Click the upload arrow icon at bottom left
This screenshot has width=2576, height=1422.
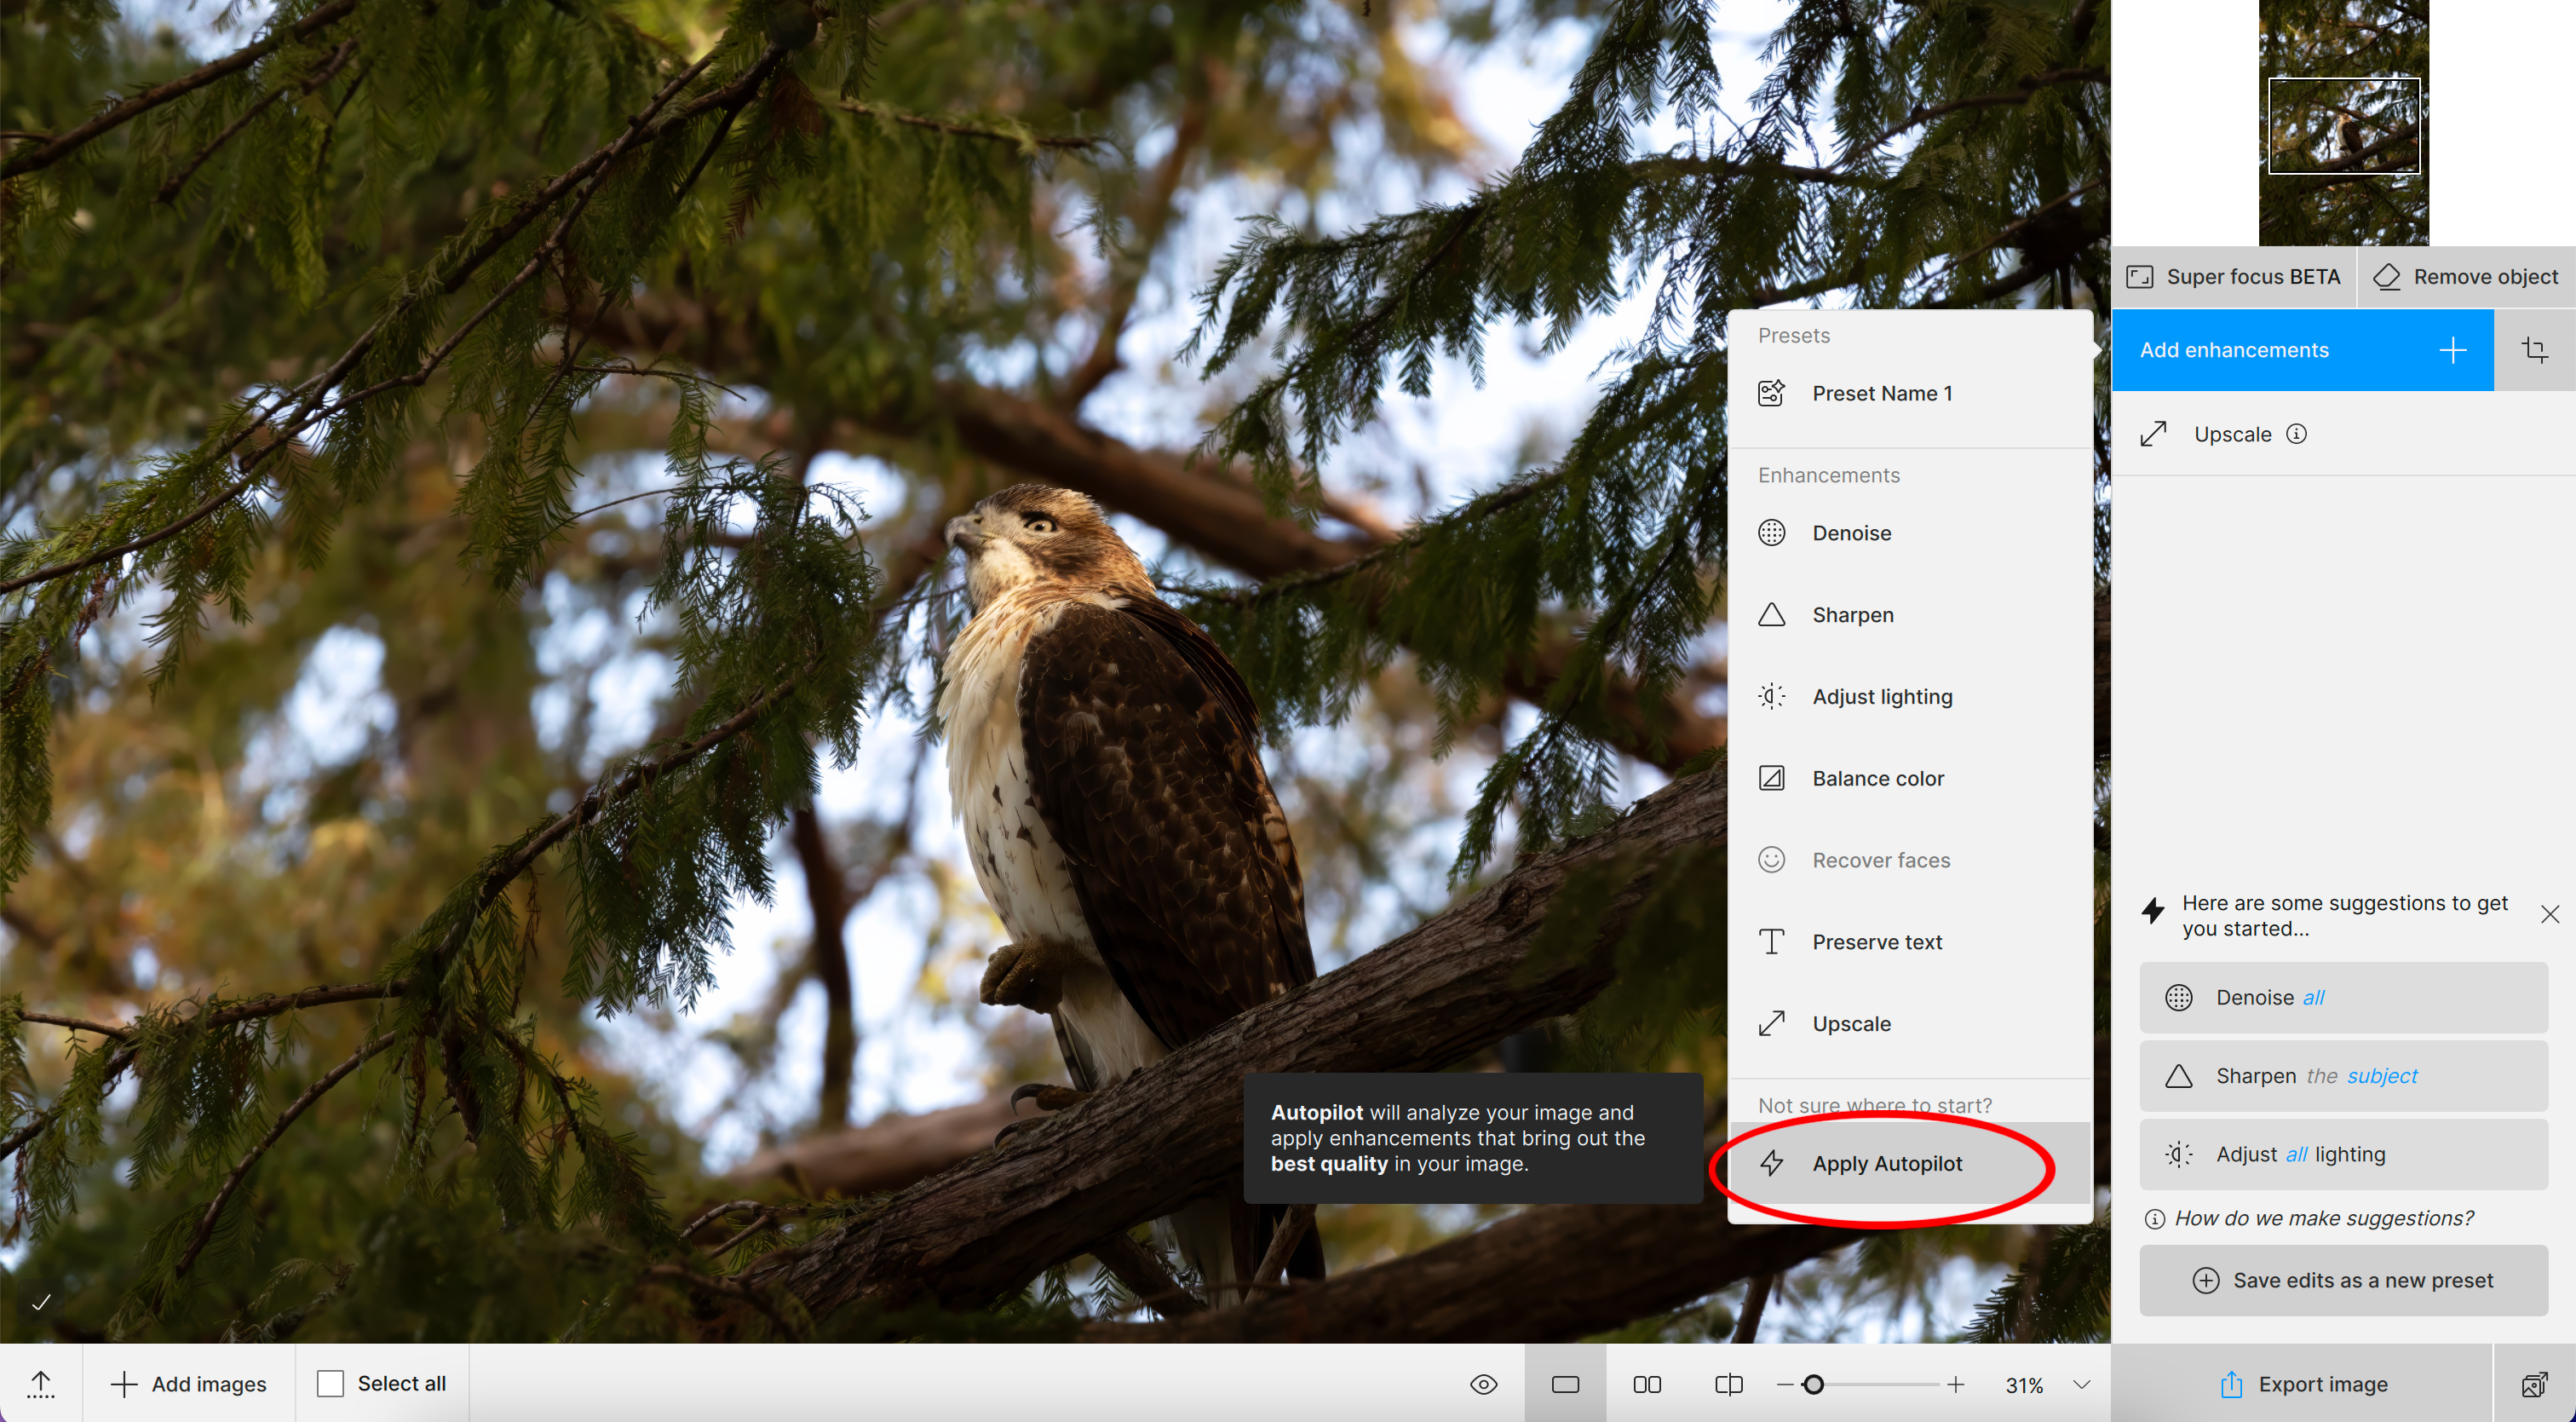(40, 1384)
